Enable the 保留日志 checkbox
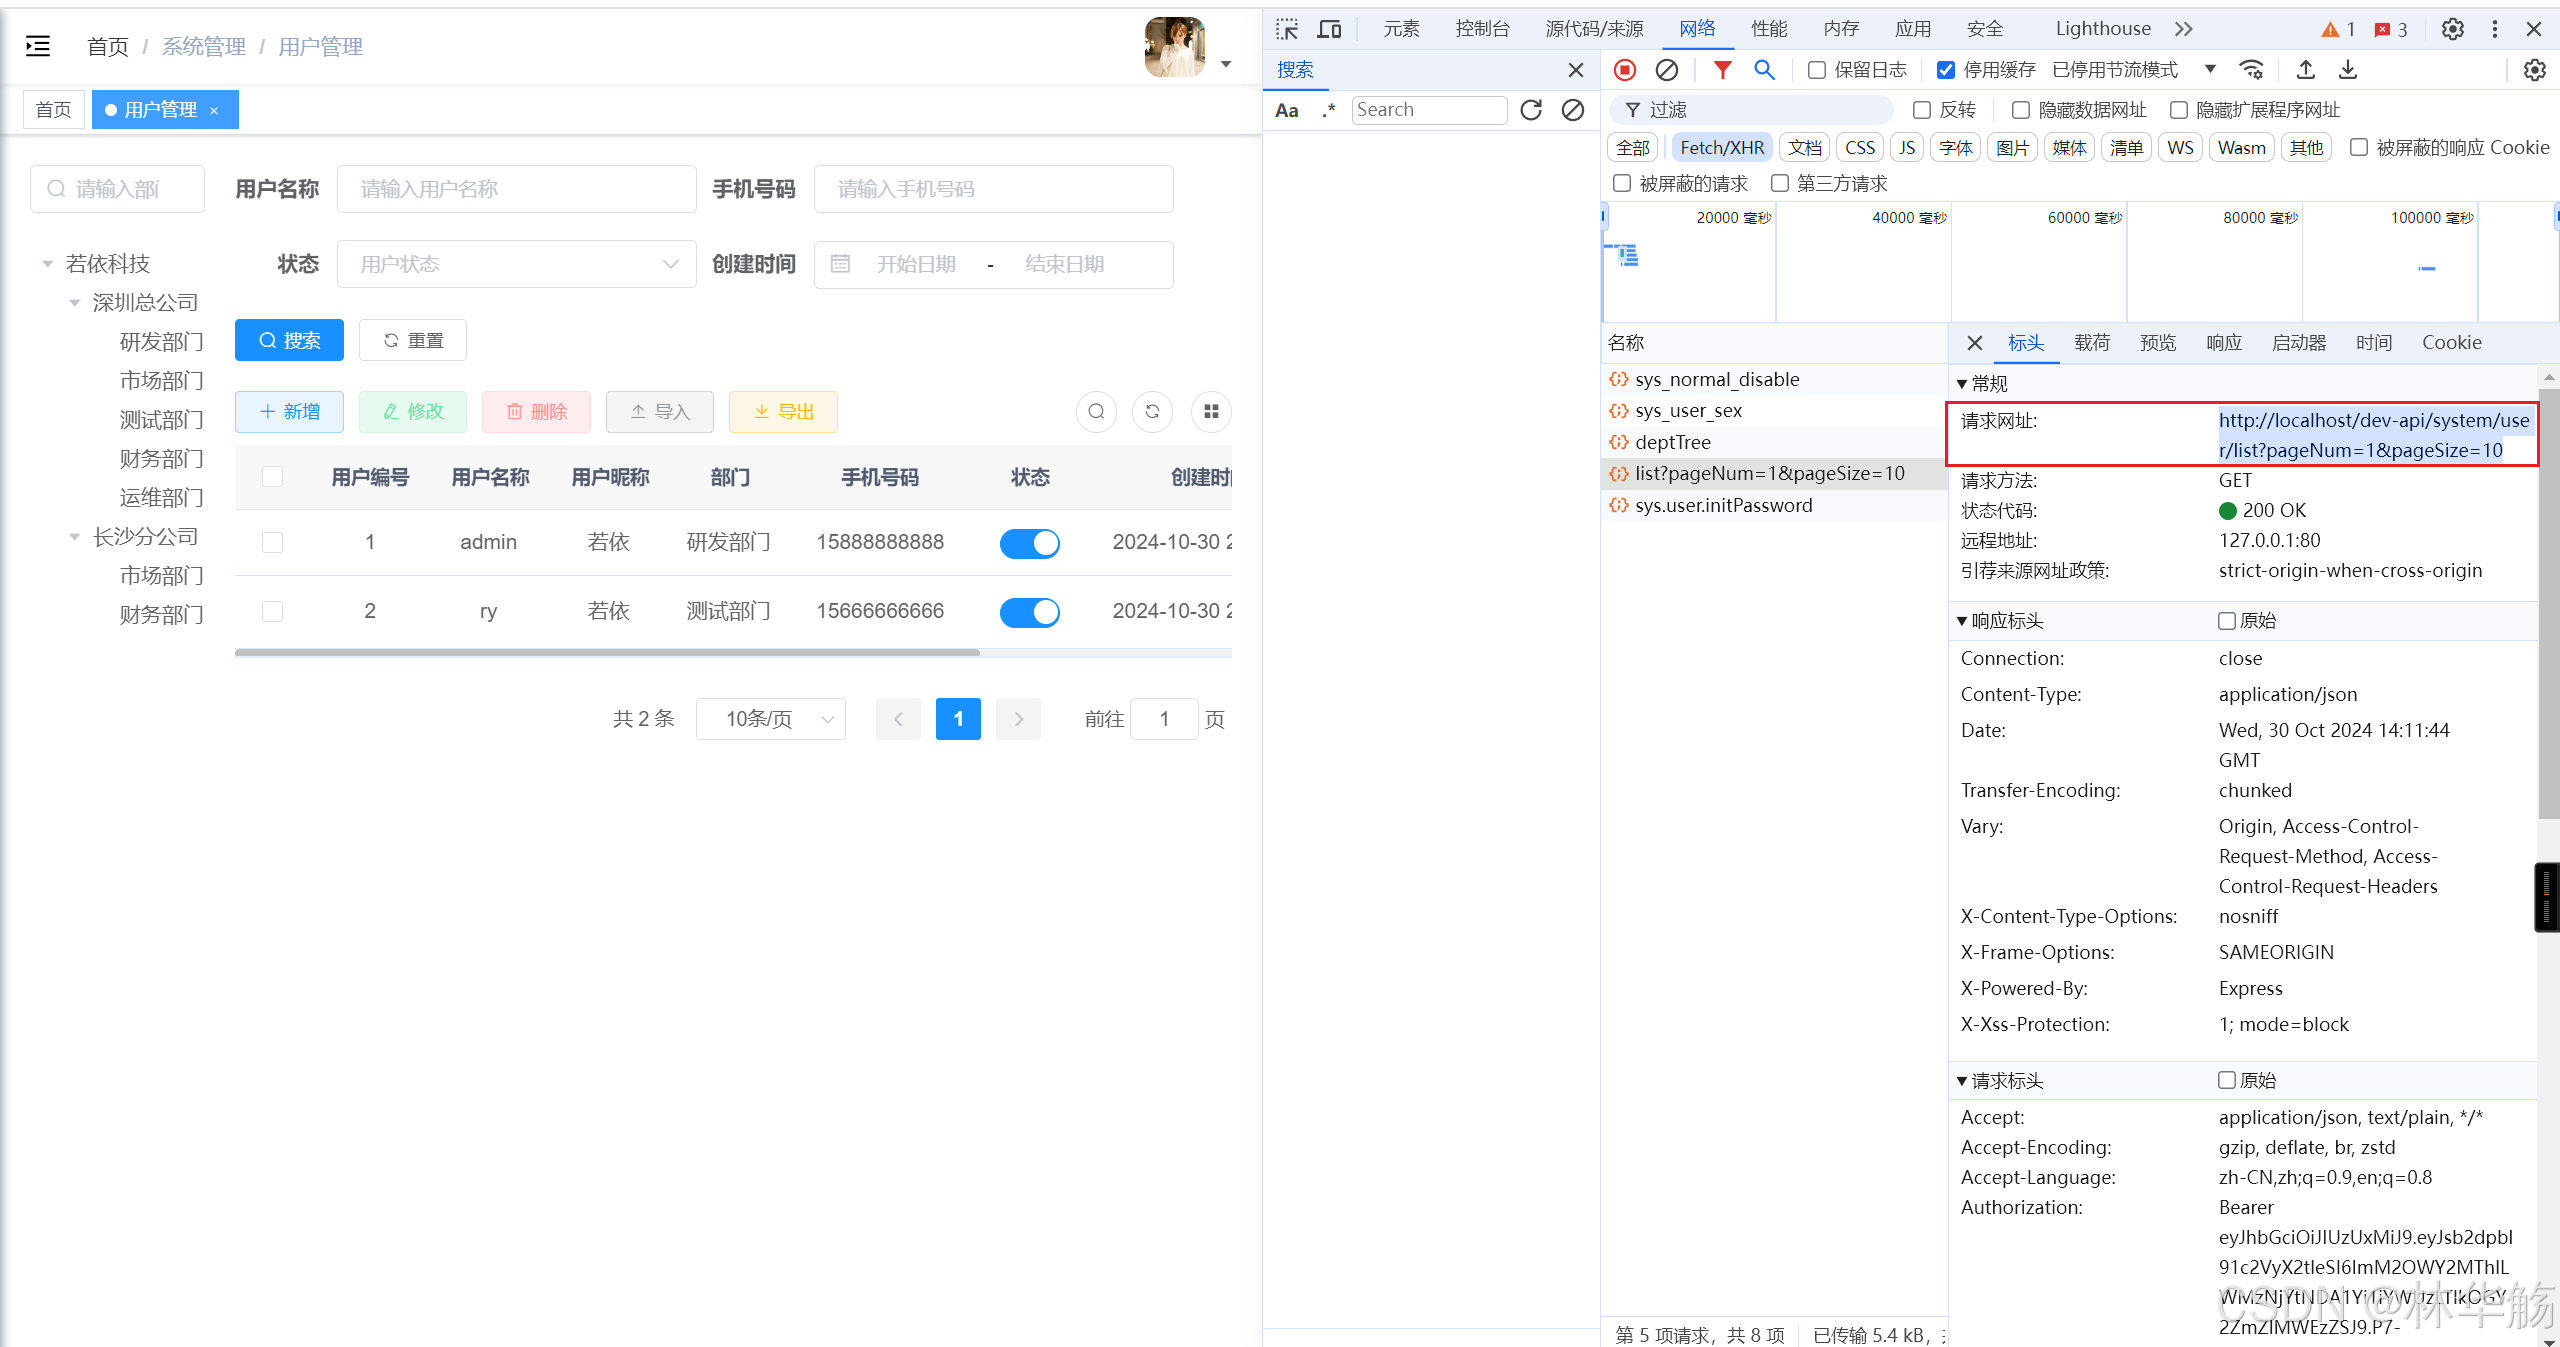The width and height of the screenshot is (2560, 1347). (1817, 70)
